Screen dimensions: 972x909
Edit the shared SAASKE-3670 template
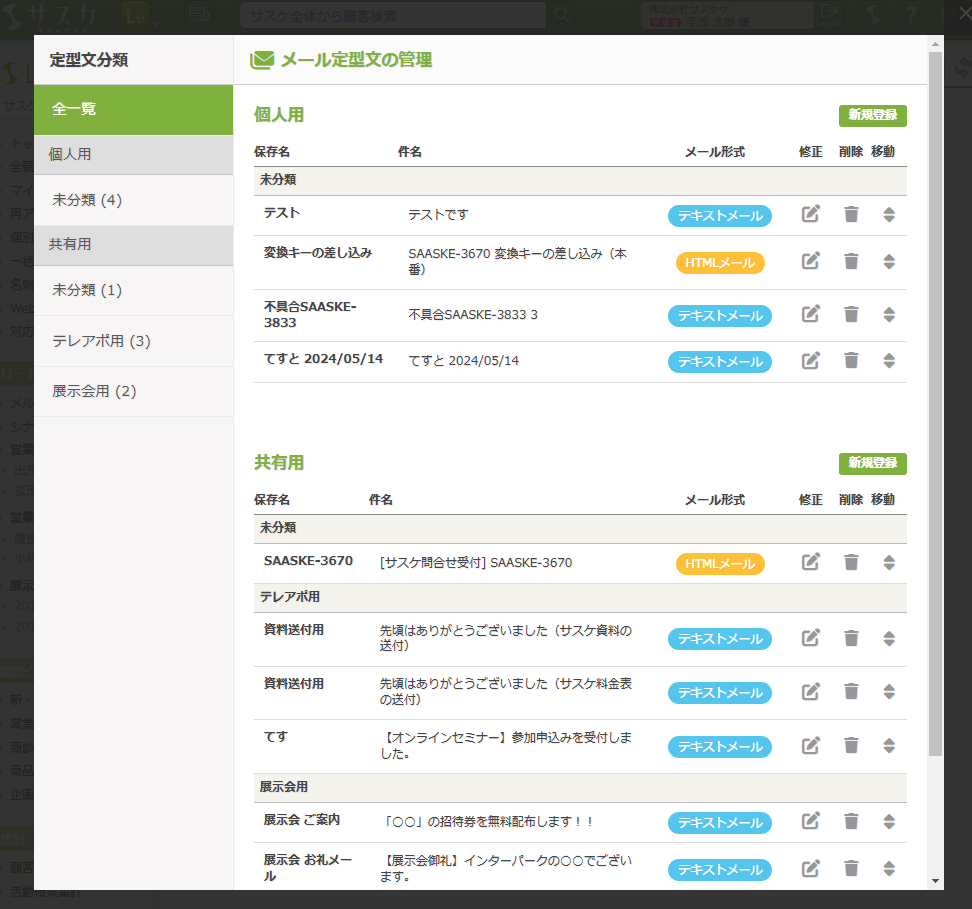pos(811,562)
